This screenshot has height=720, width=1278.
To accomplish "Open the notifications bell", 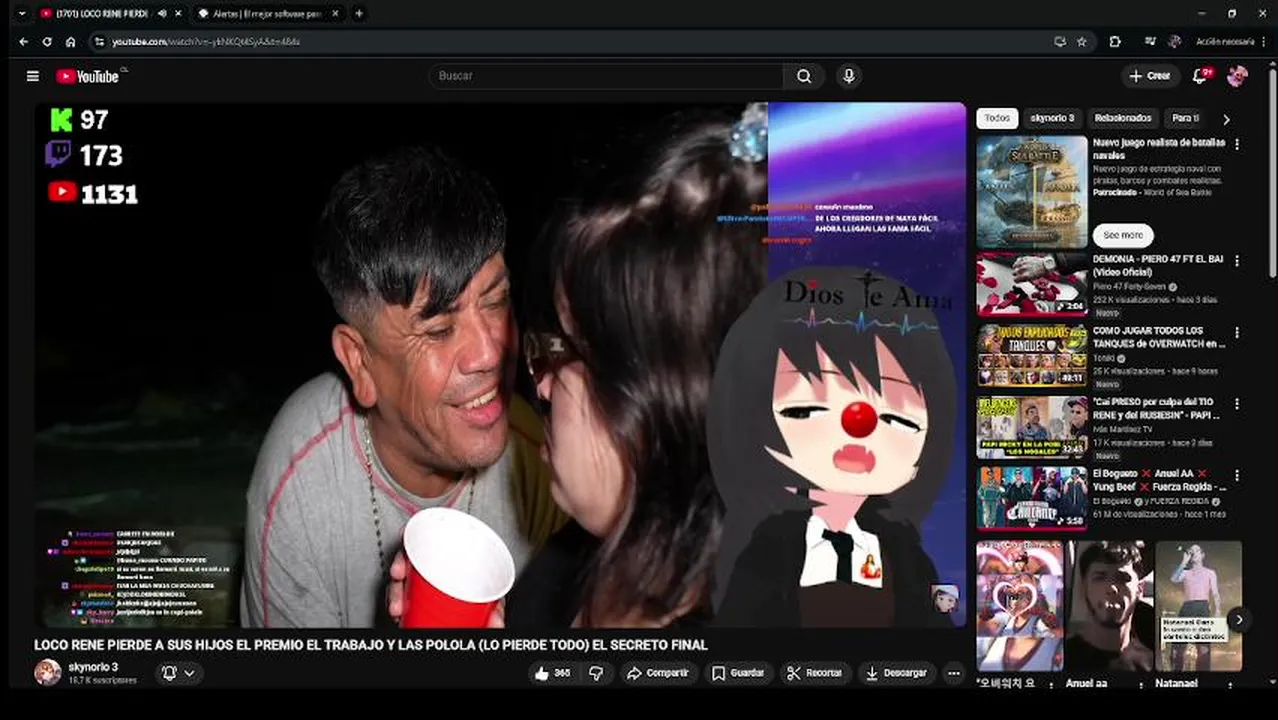I will click(1201, 76).
